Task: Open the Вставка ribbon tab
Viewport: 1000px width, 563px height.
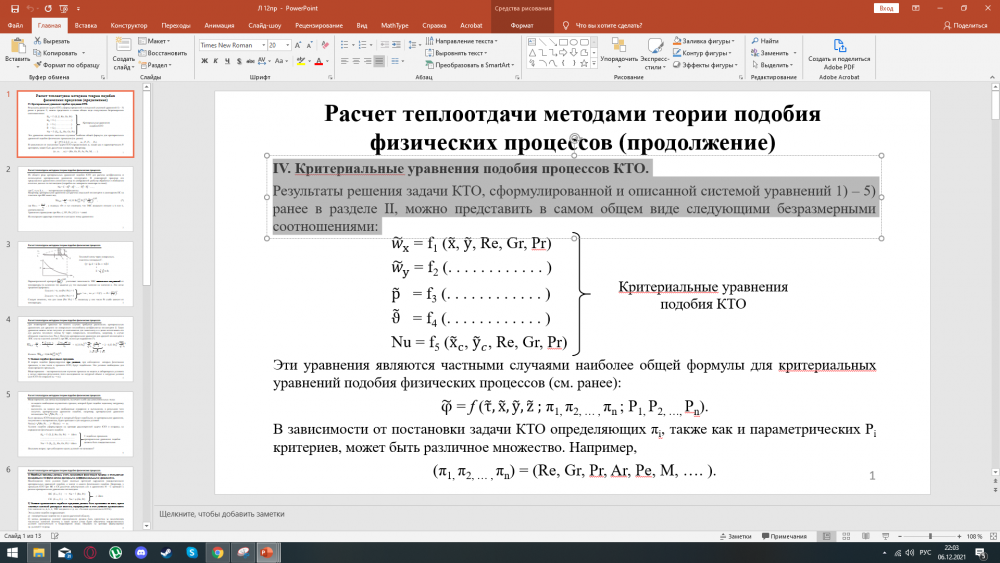Action: (x=85, y=26)
